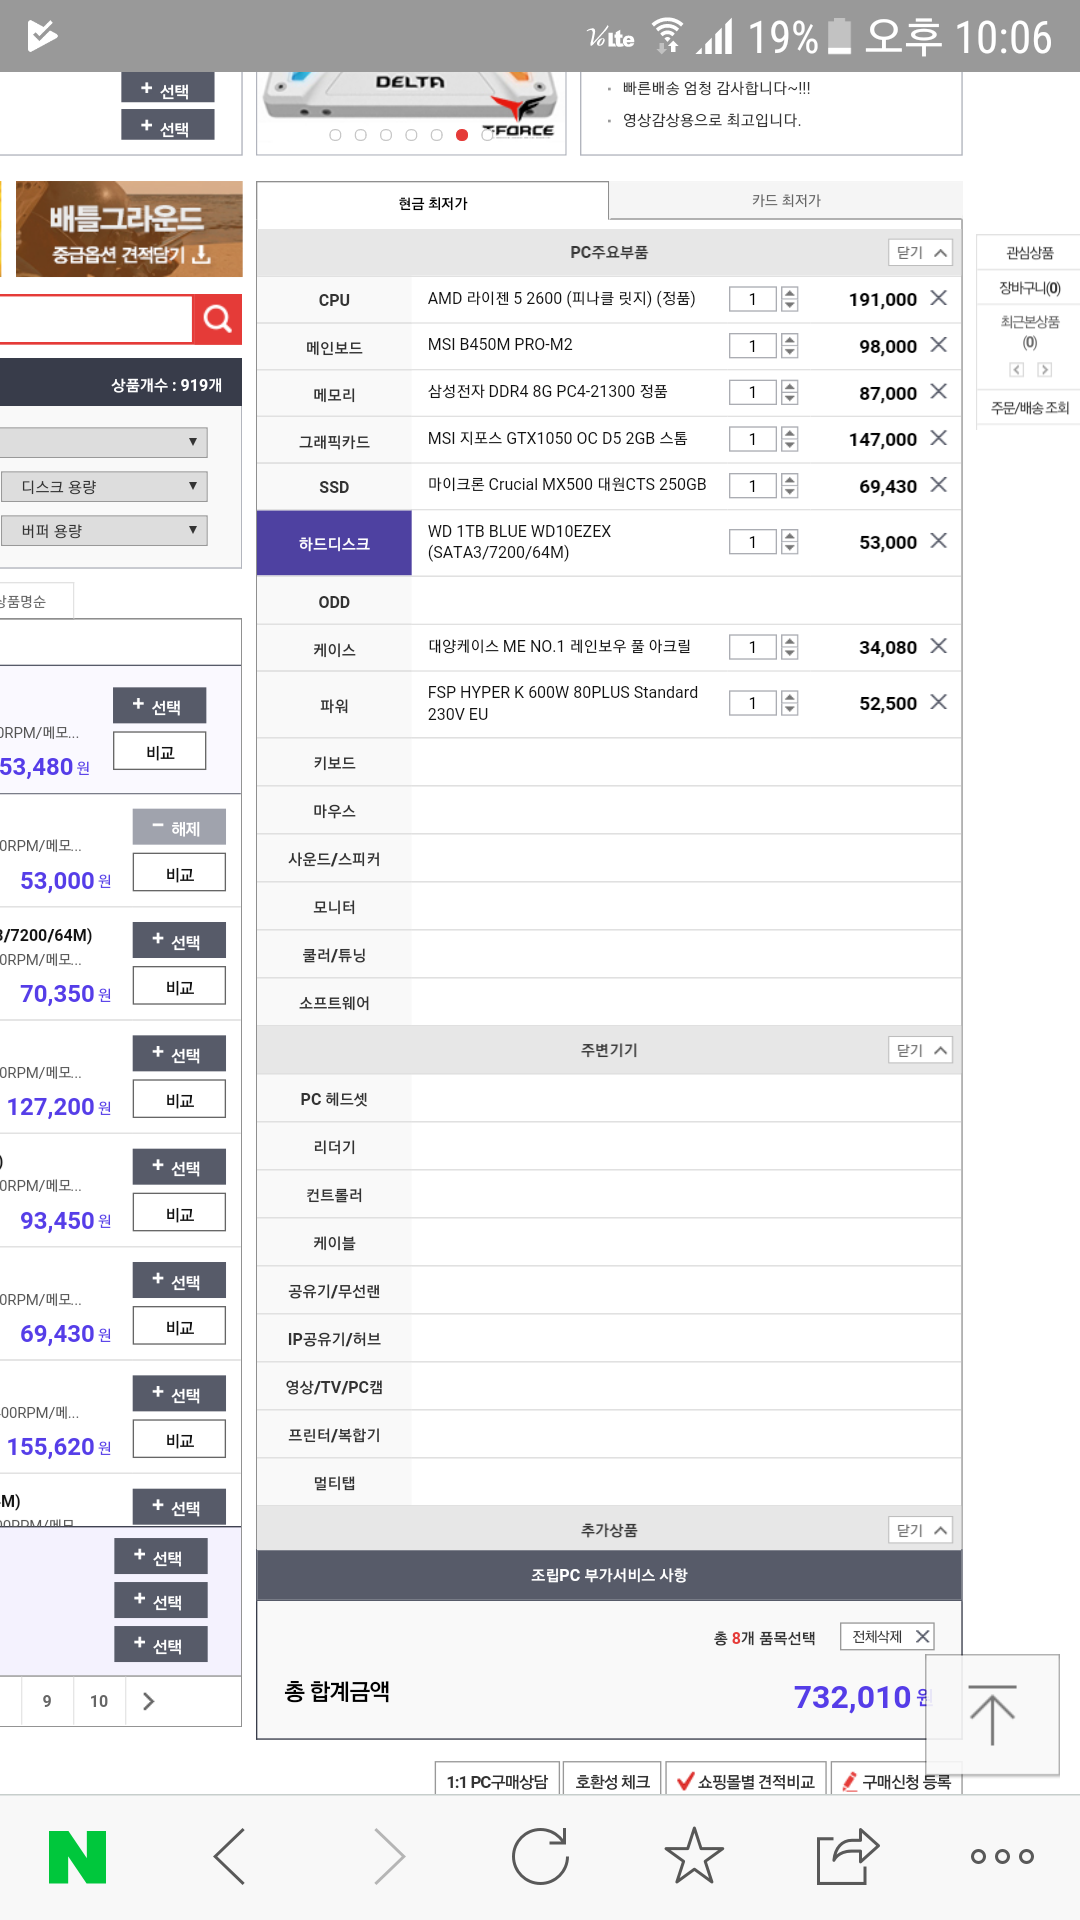Add the 127,200원 product with 선택
Viewport: 1080px width, 1920px height.
[x=179, y=1054]
